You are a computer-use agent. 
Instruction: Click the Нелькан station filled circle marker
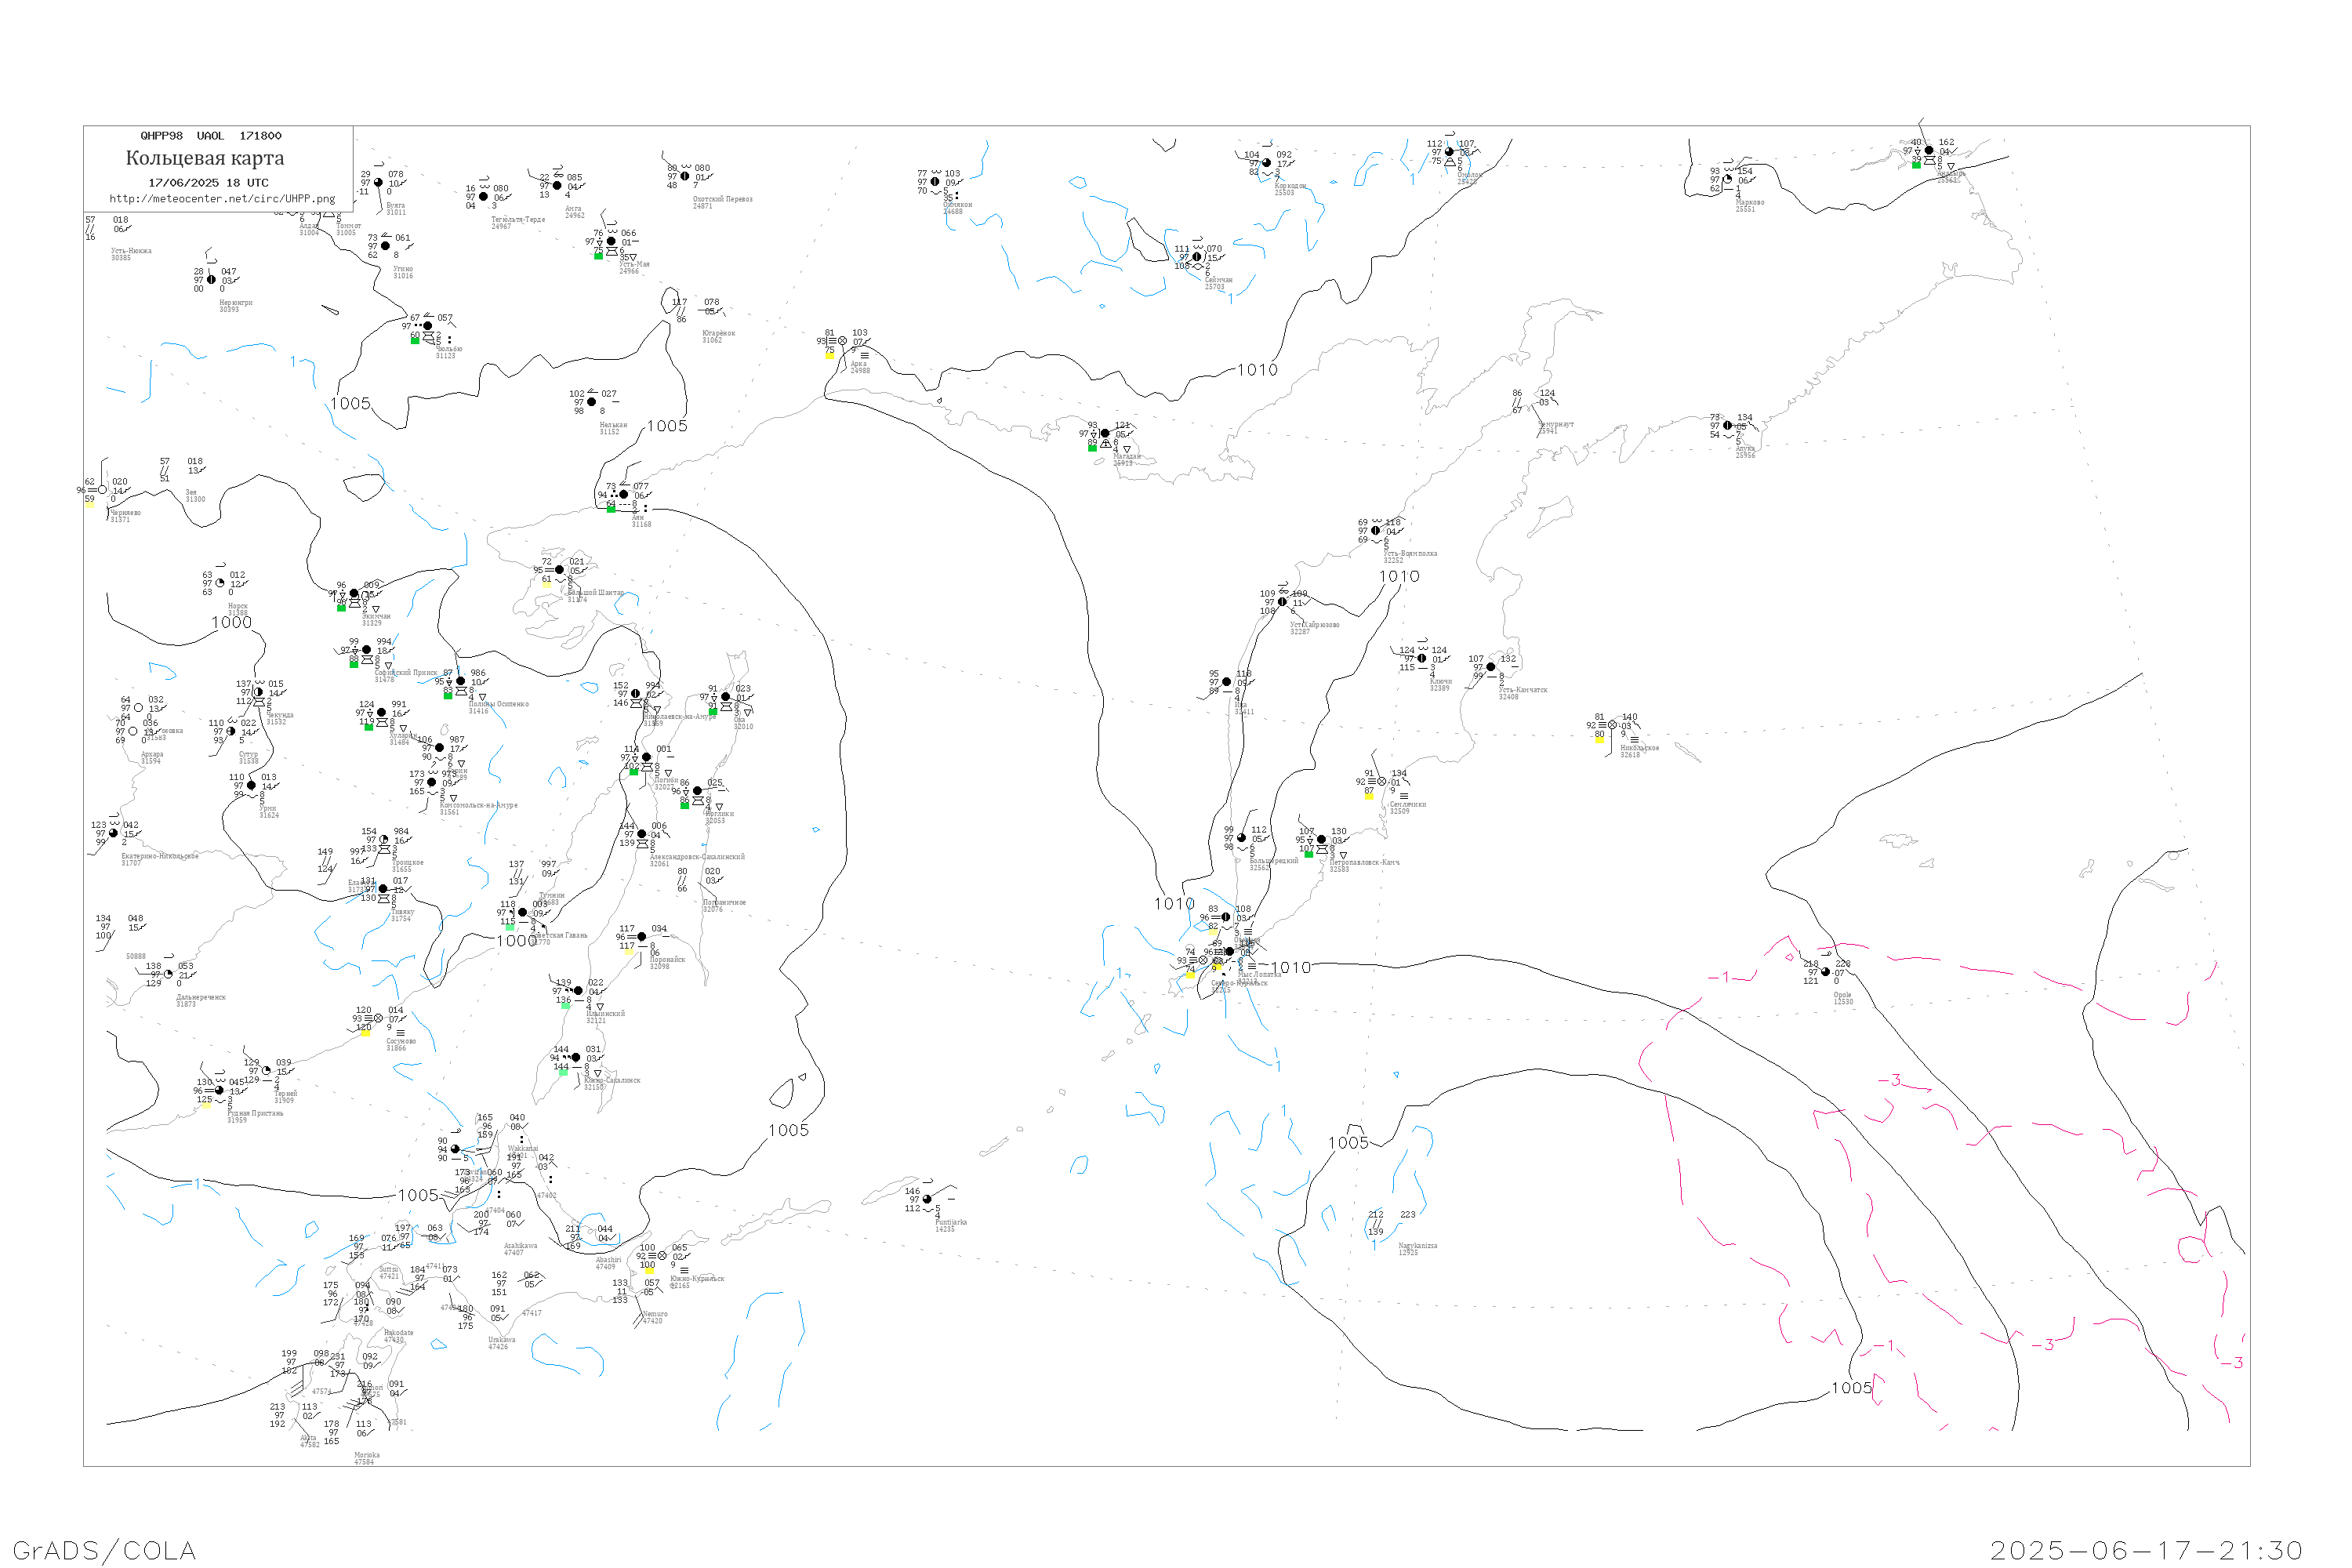point(591,402)
